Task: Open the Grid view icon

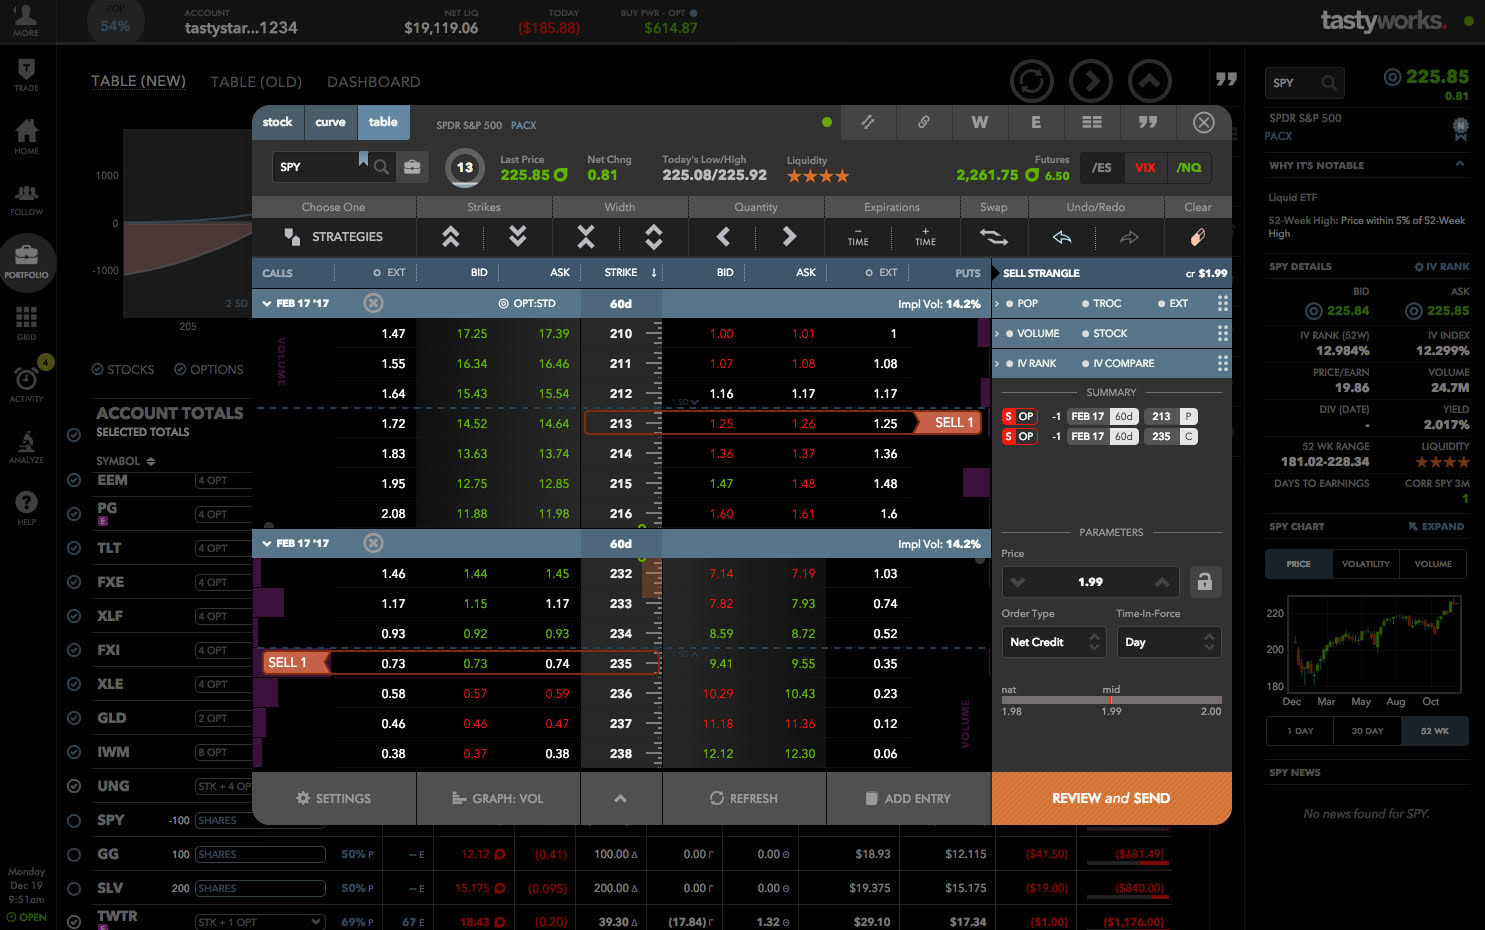Action: [26, 323]
